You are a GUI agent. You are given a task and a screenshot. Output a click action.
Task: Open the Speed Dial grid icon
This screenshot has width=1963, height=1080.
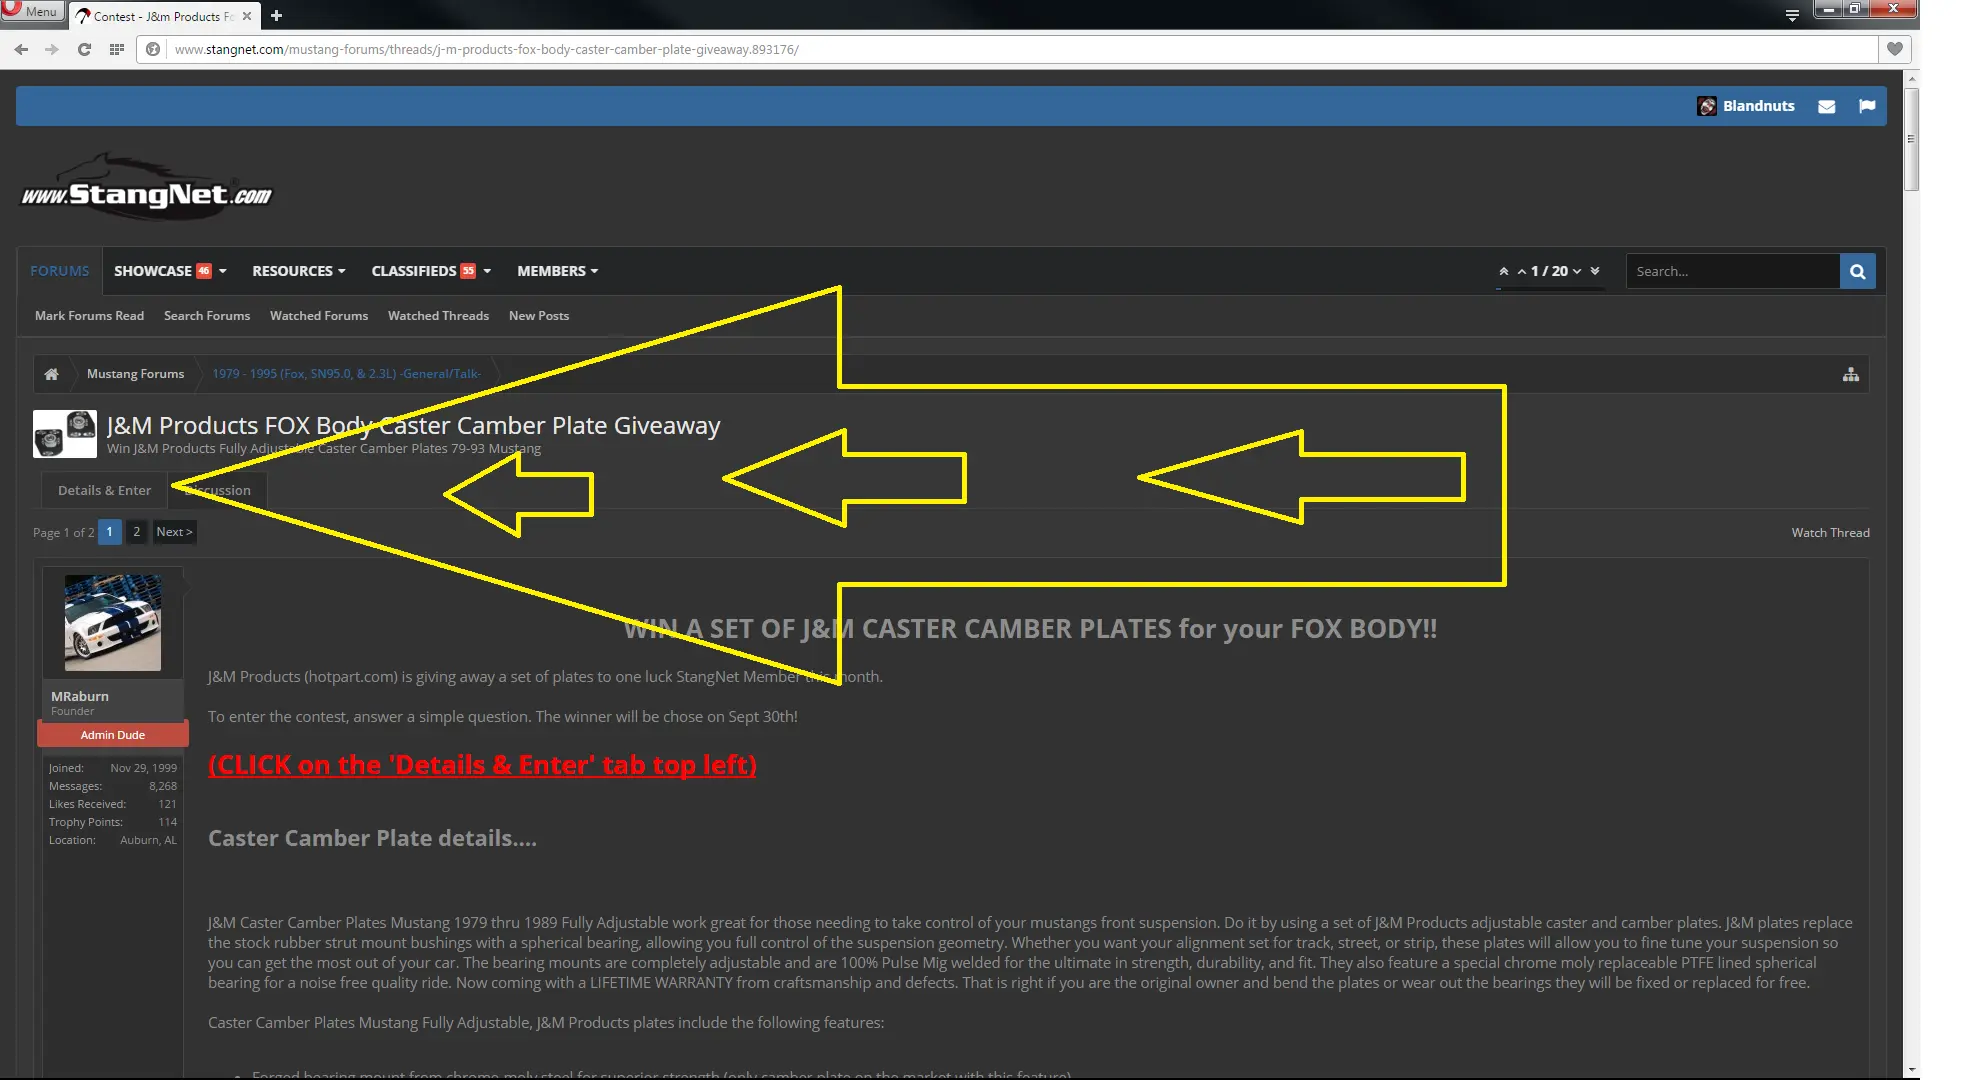[117, 49]
